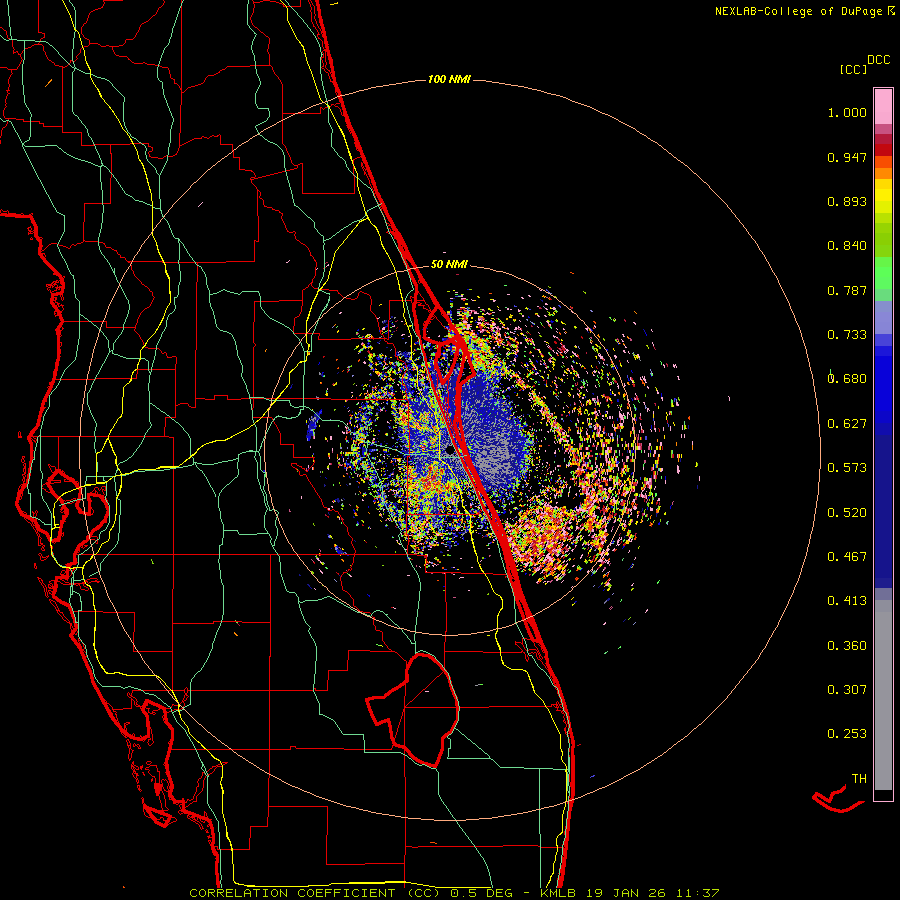This screenshot has height=900, width=900.
Task: Select the 0.733 legend value
Action: point(847,335)
